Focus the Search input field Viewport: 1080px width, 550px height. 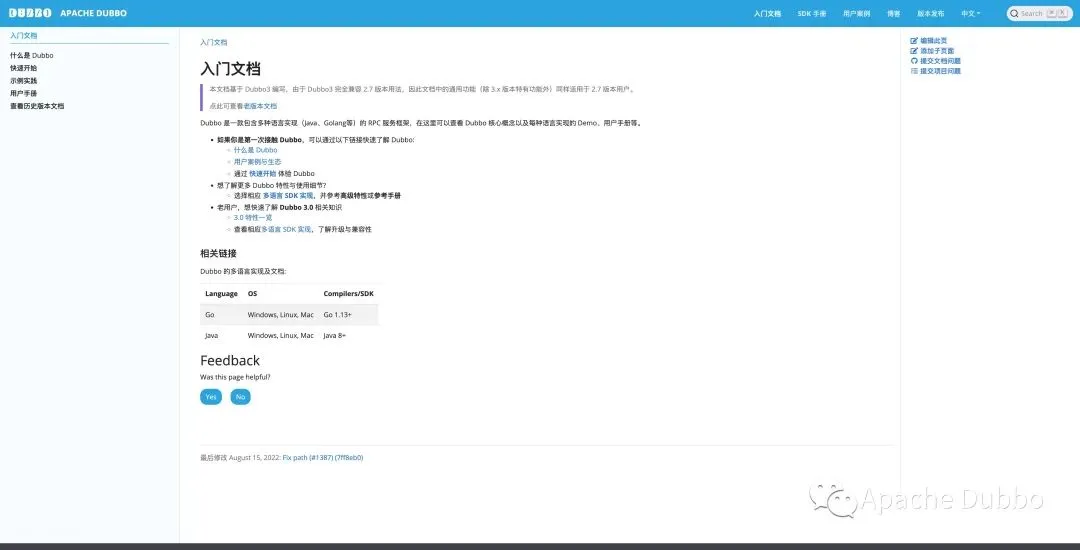click(1039, 14)
